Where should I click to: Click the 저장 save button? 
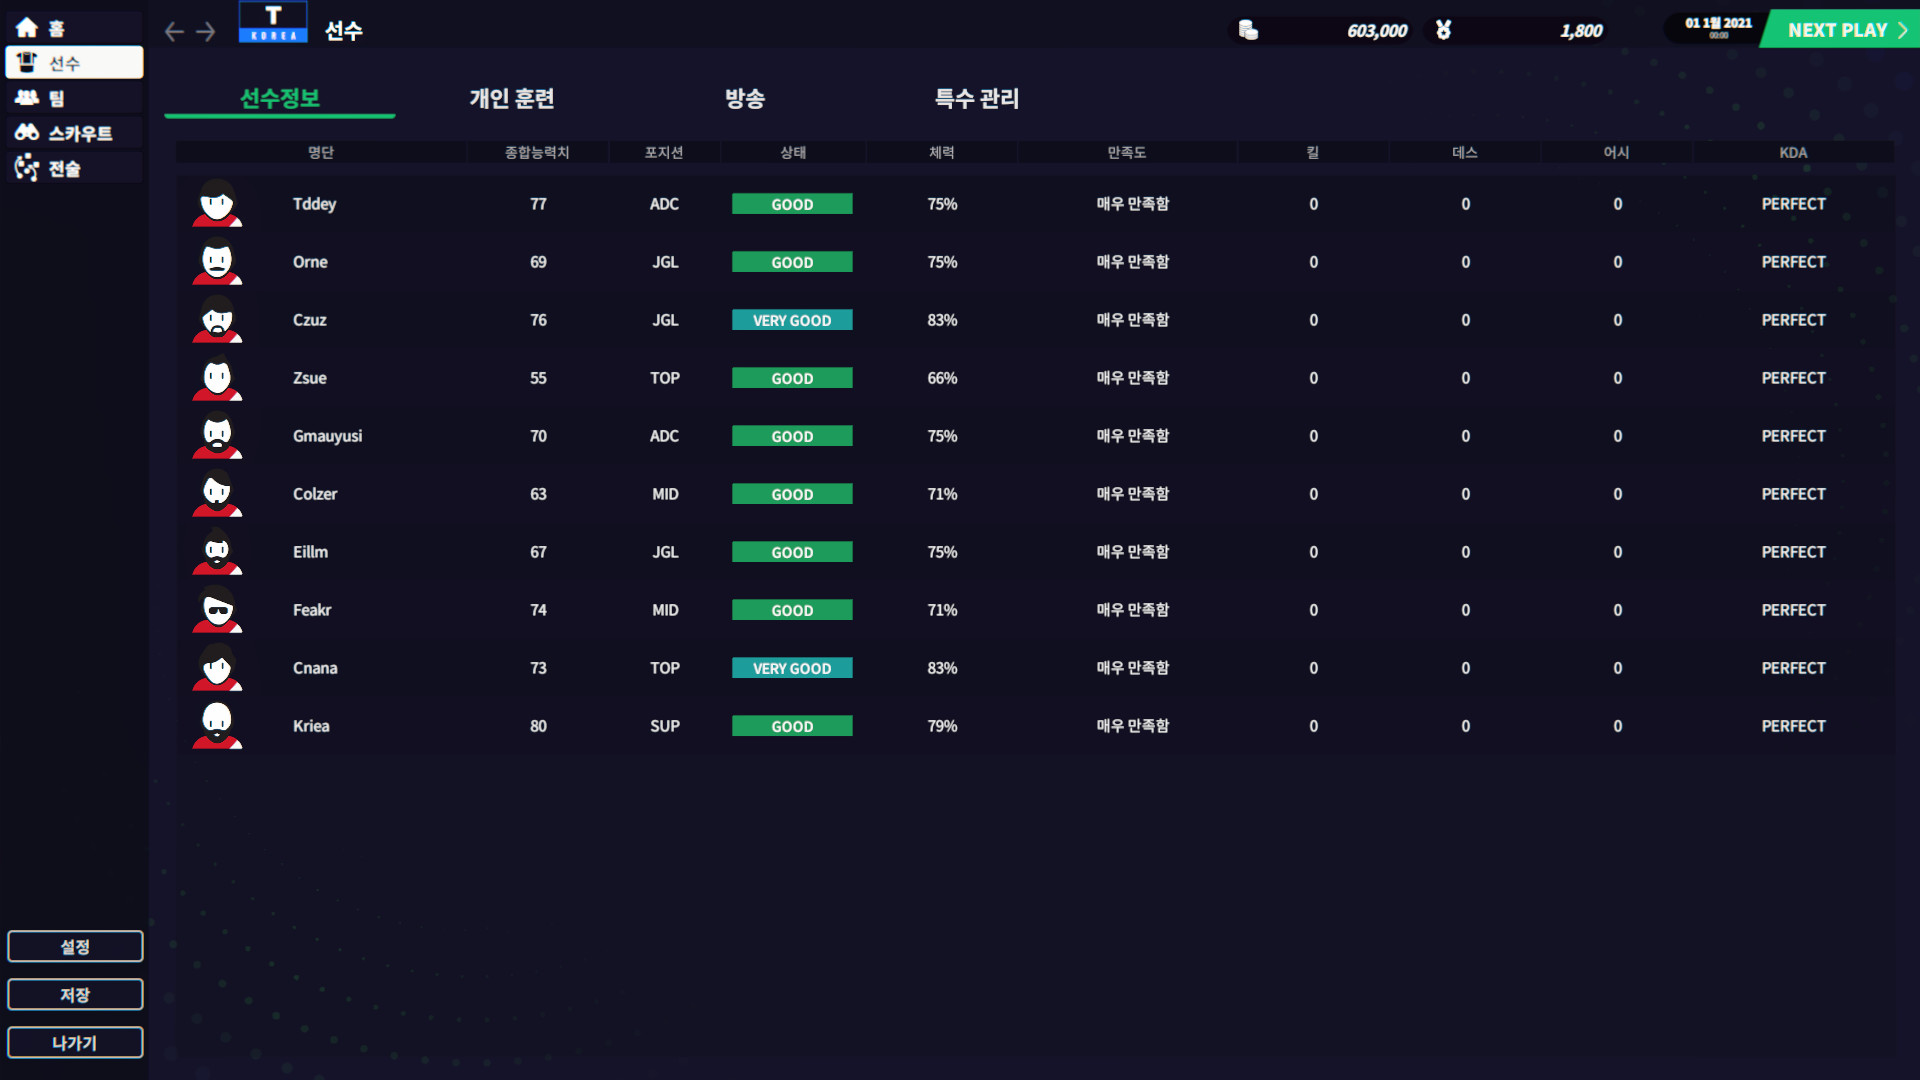point(75,995)
